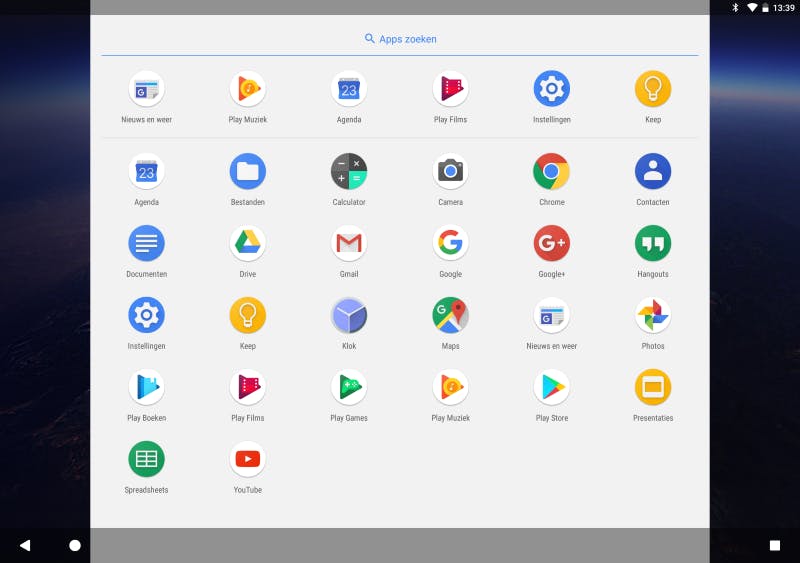Tap the Android home circle button
This screenshot has height=563, width=800.
pos(74,546)
